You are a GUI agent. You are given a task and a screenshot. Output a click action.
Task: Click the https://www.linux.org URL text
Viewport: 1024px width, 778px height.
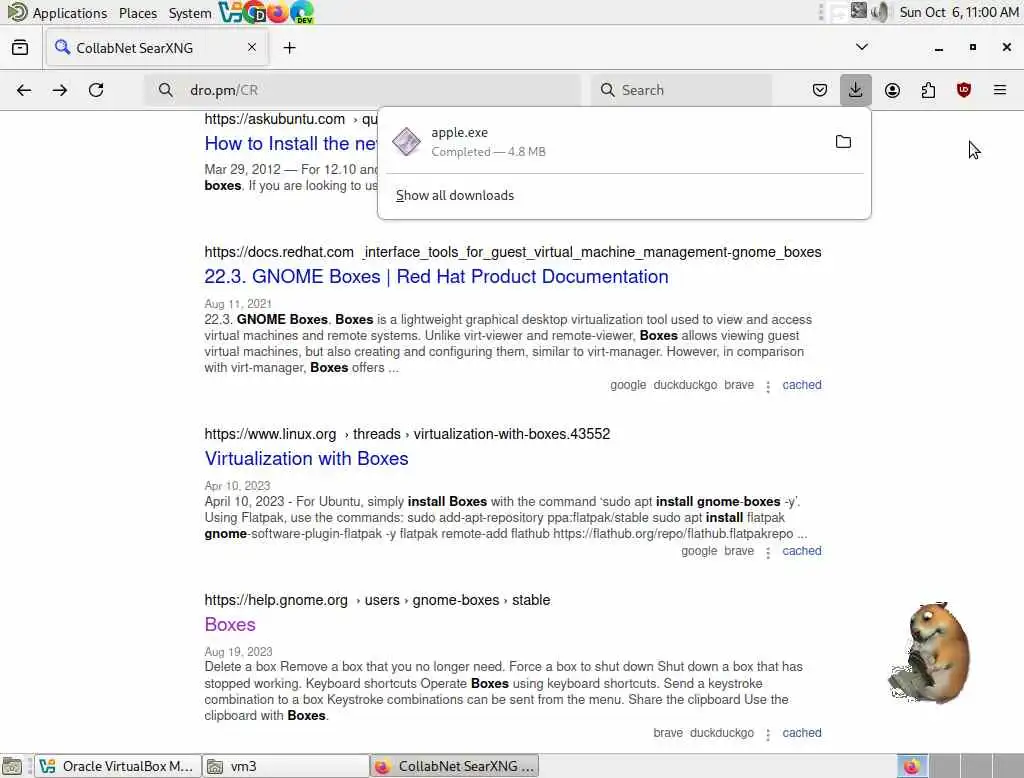[x=270, y=434]
